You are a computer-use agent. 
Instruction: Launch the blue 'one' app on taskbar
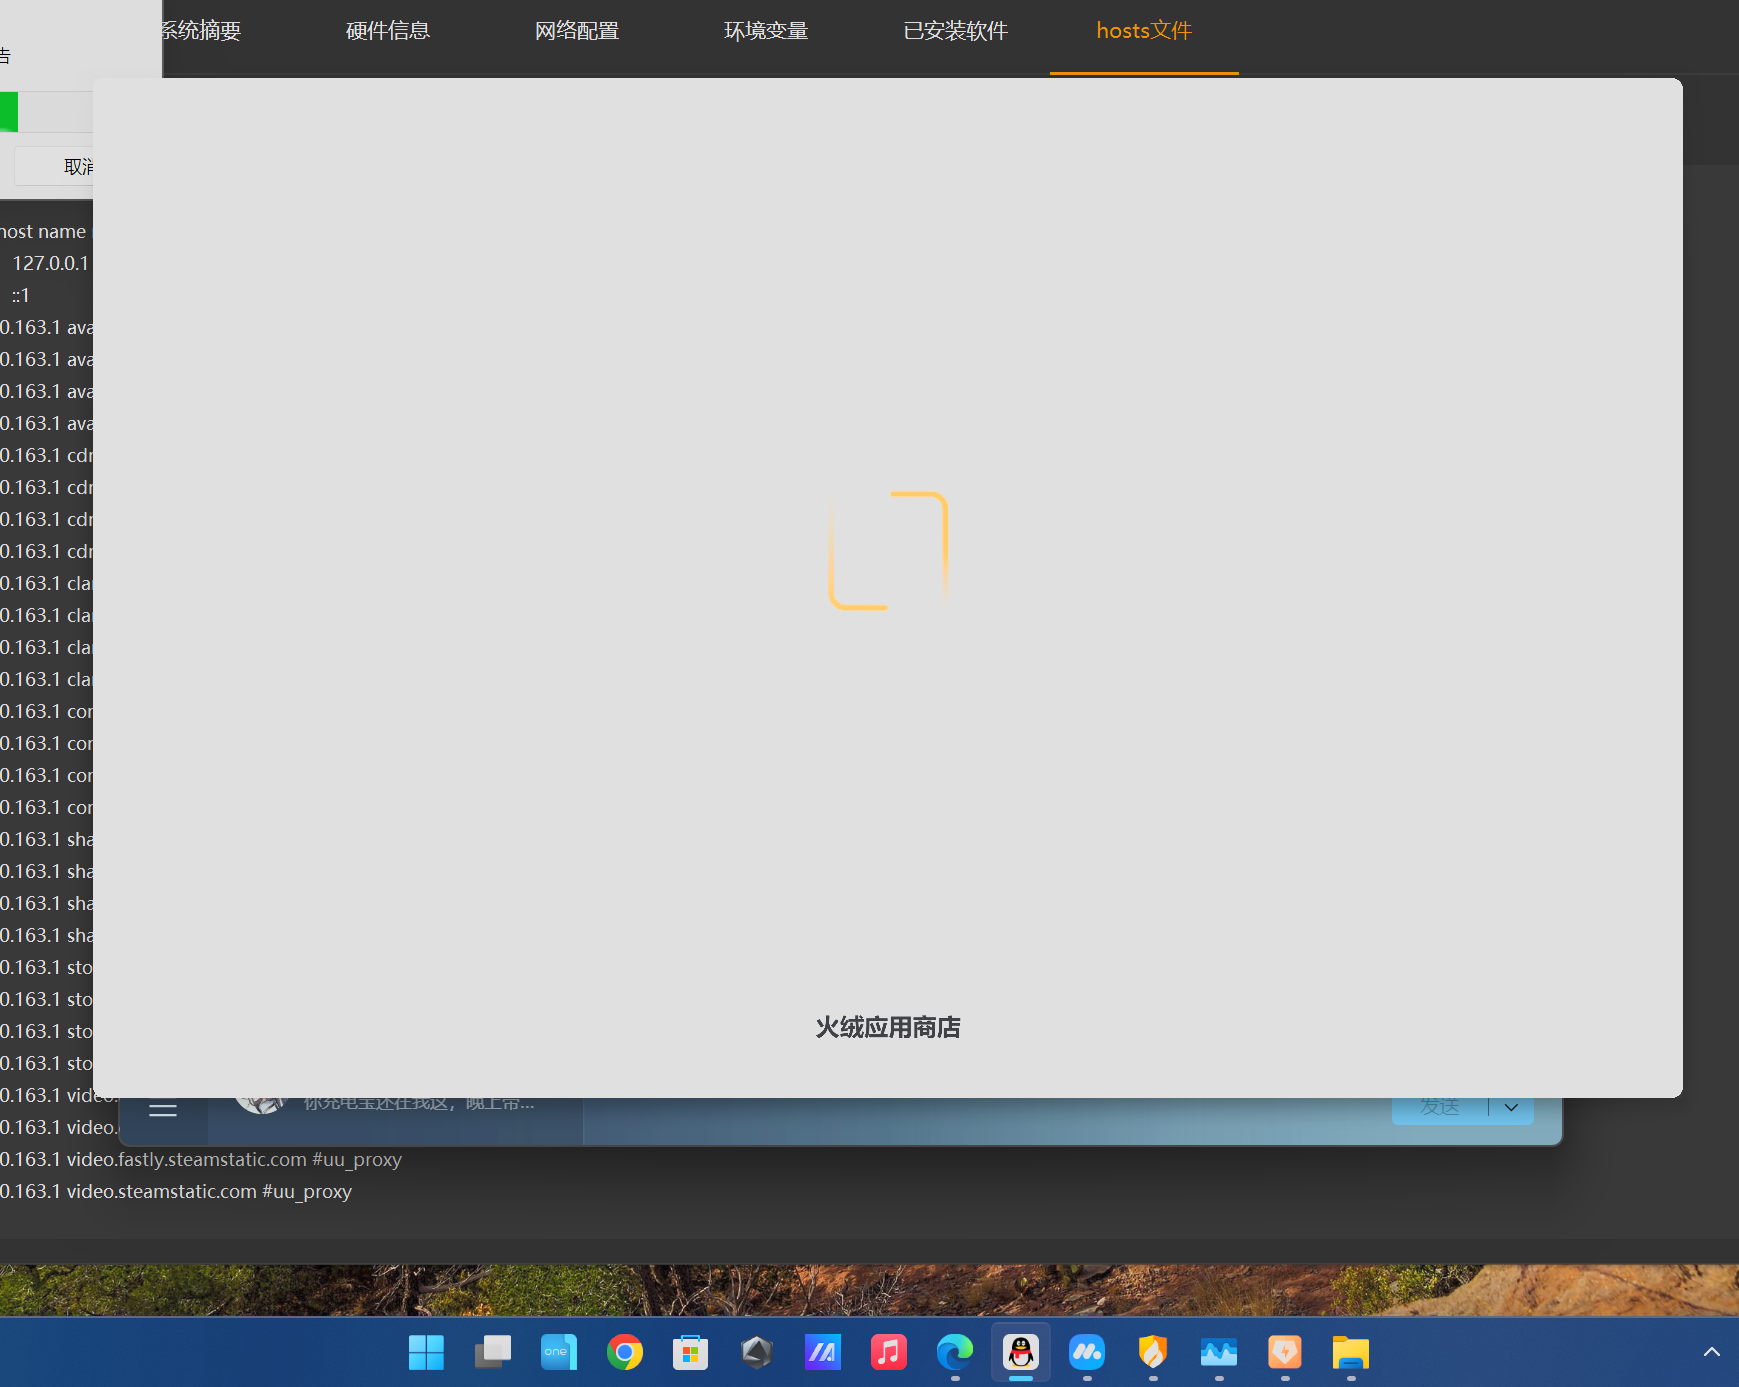click(559, 1353)
